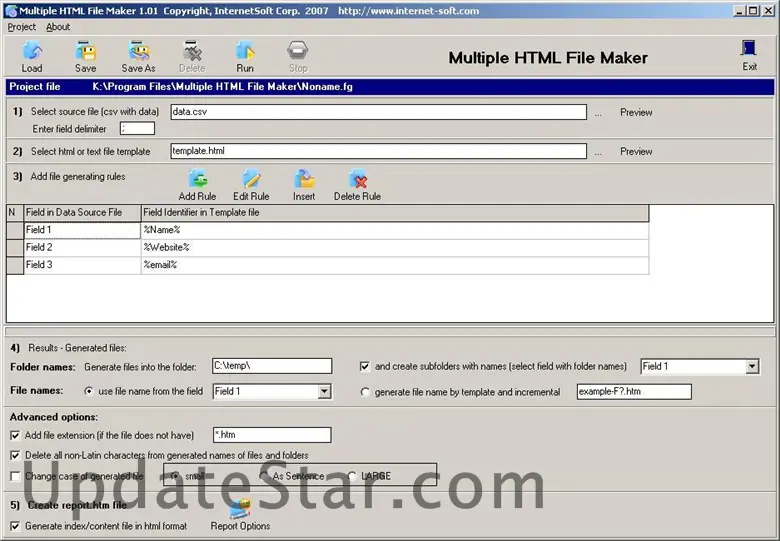Image resolution: width=780 pixels, height=541 pixels.
Task: Click the template.html input field
Action: [x=379, y=151]
